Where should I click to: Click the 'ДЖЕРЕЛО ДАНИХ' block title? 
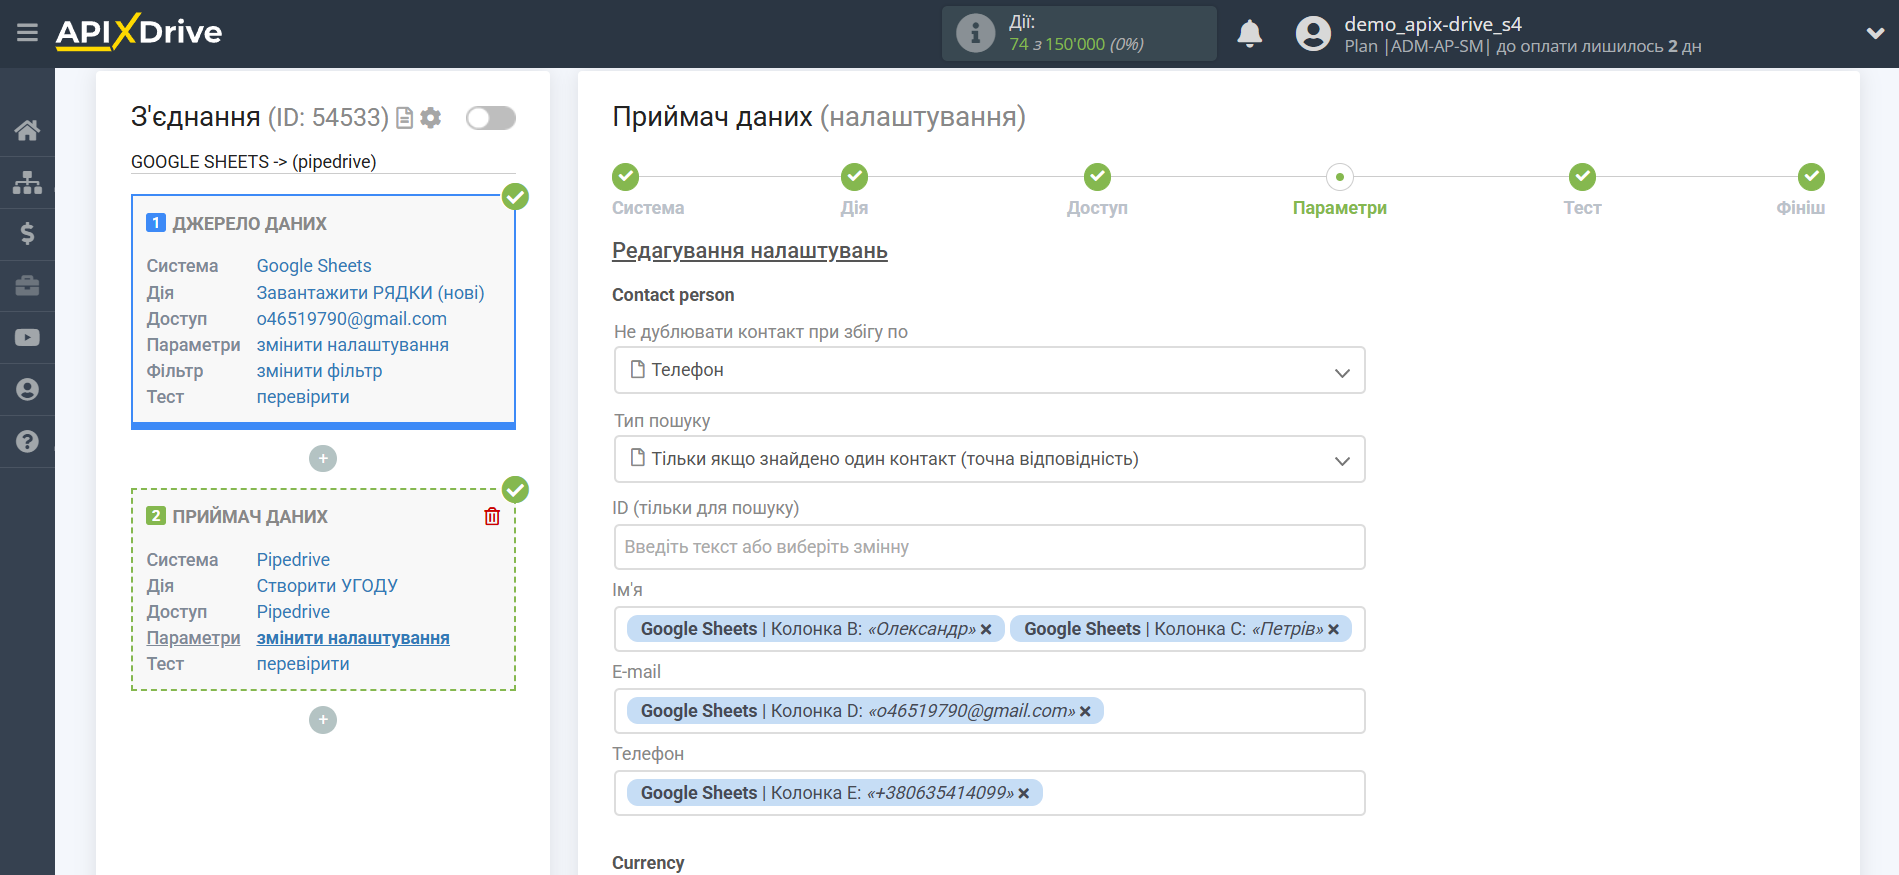point(249,224)
